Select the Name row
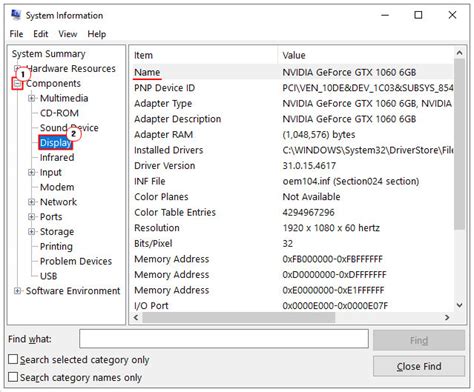Image resolution: width=474 pixels, height=392 pixels. (292, 72)
